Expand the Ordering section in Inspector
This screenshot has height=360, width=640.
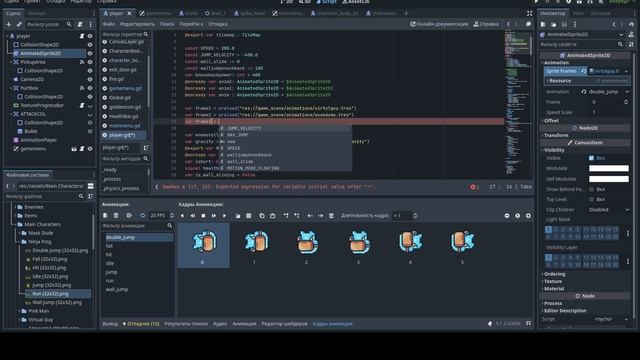point(554,274)
